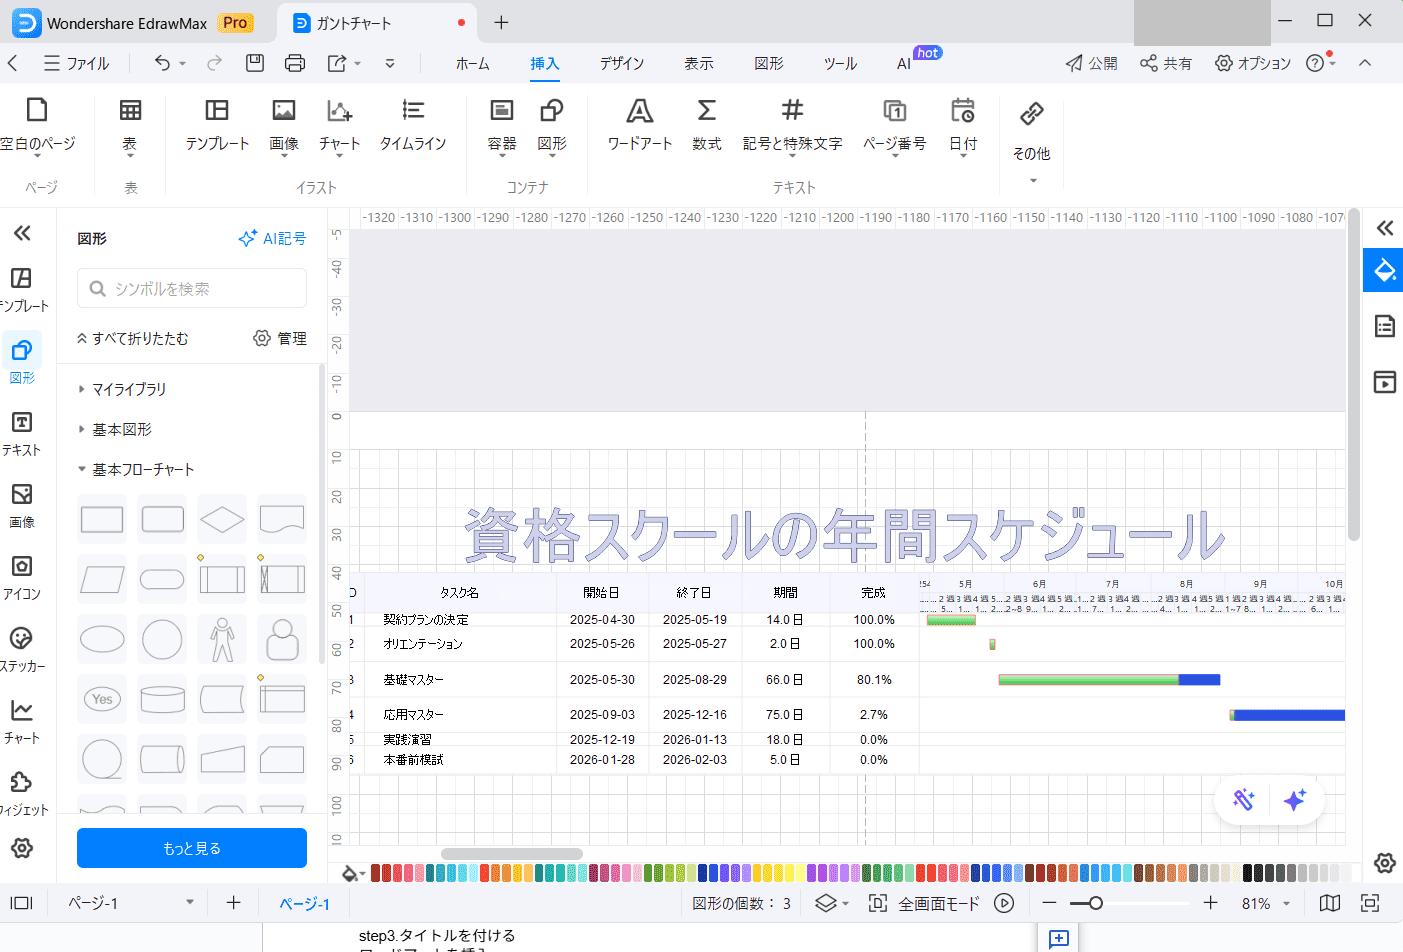Click the 画像 insert image icon
Image resolution: width=1403 pixels, height=952 pixels.
284,125
